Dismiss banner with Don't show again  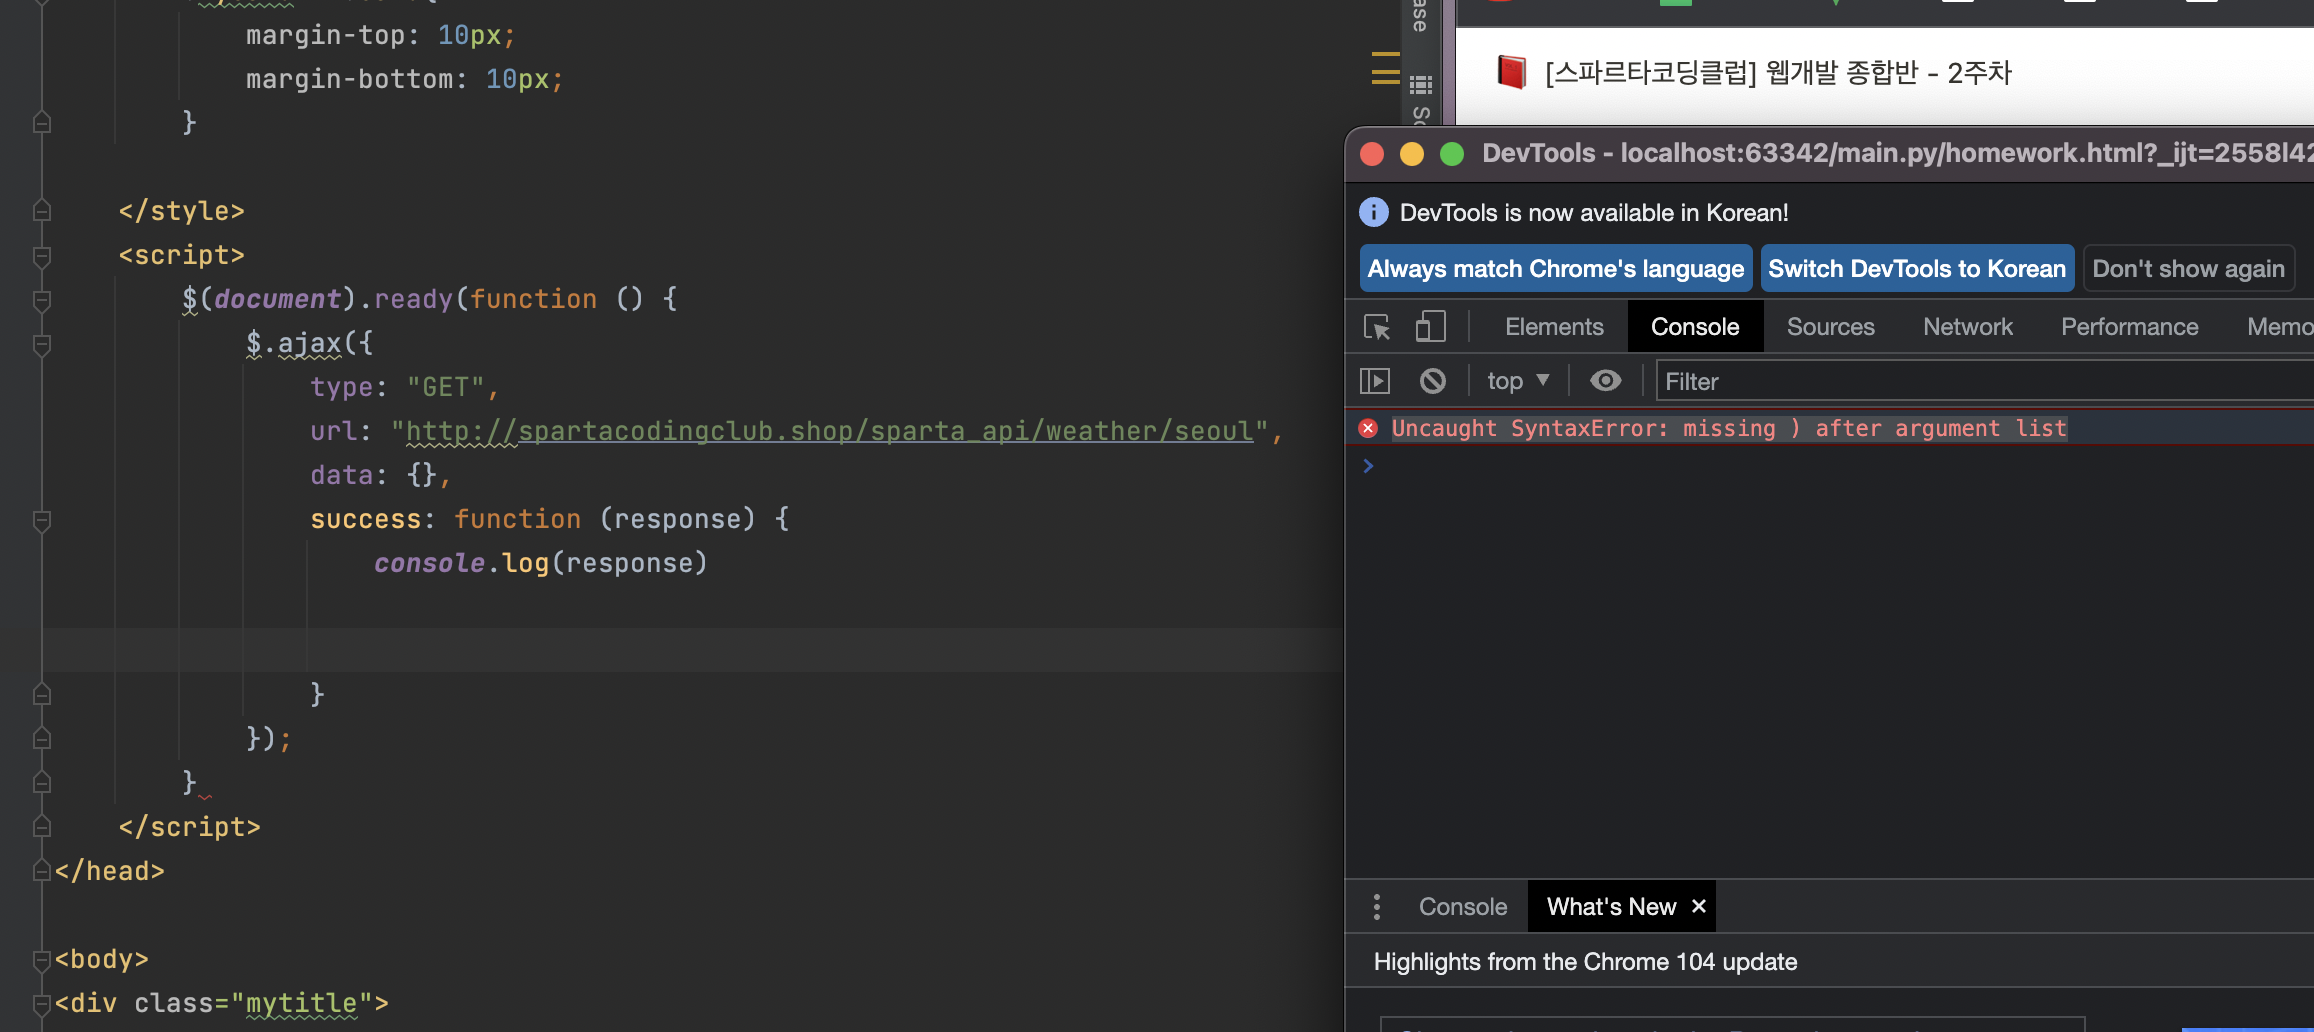(x=2188, y=269)
